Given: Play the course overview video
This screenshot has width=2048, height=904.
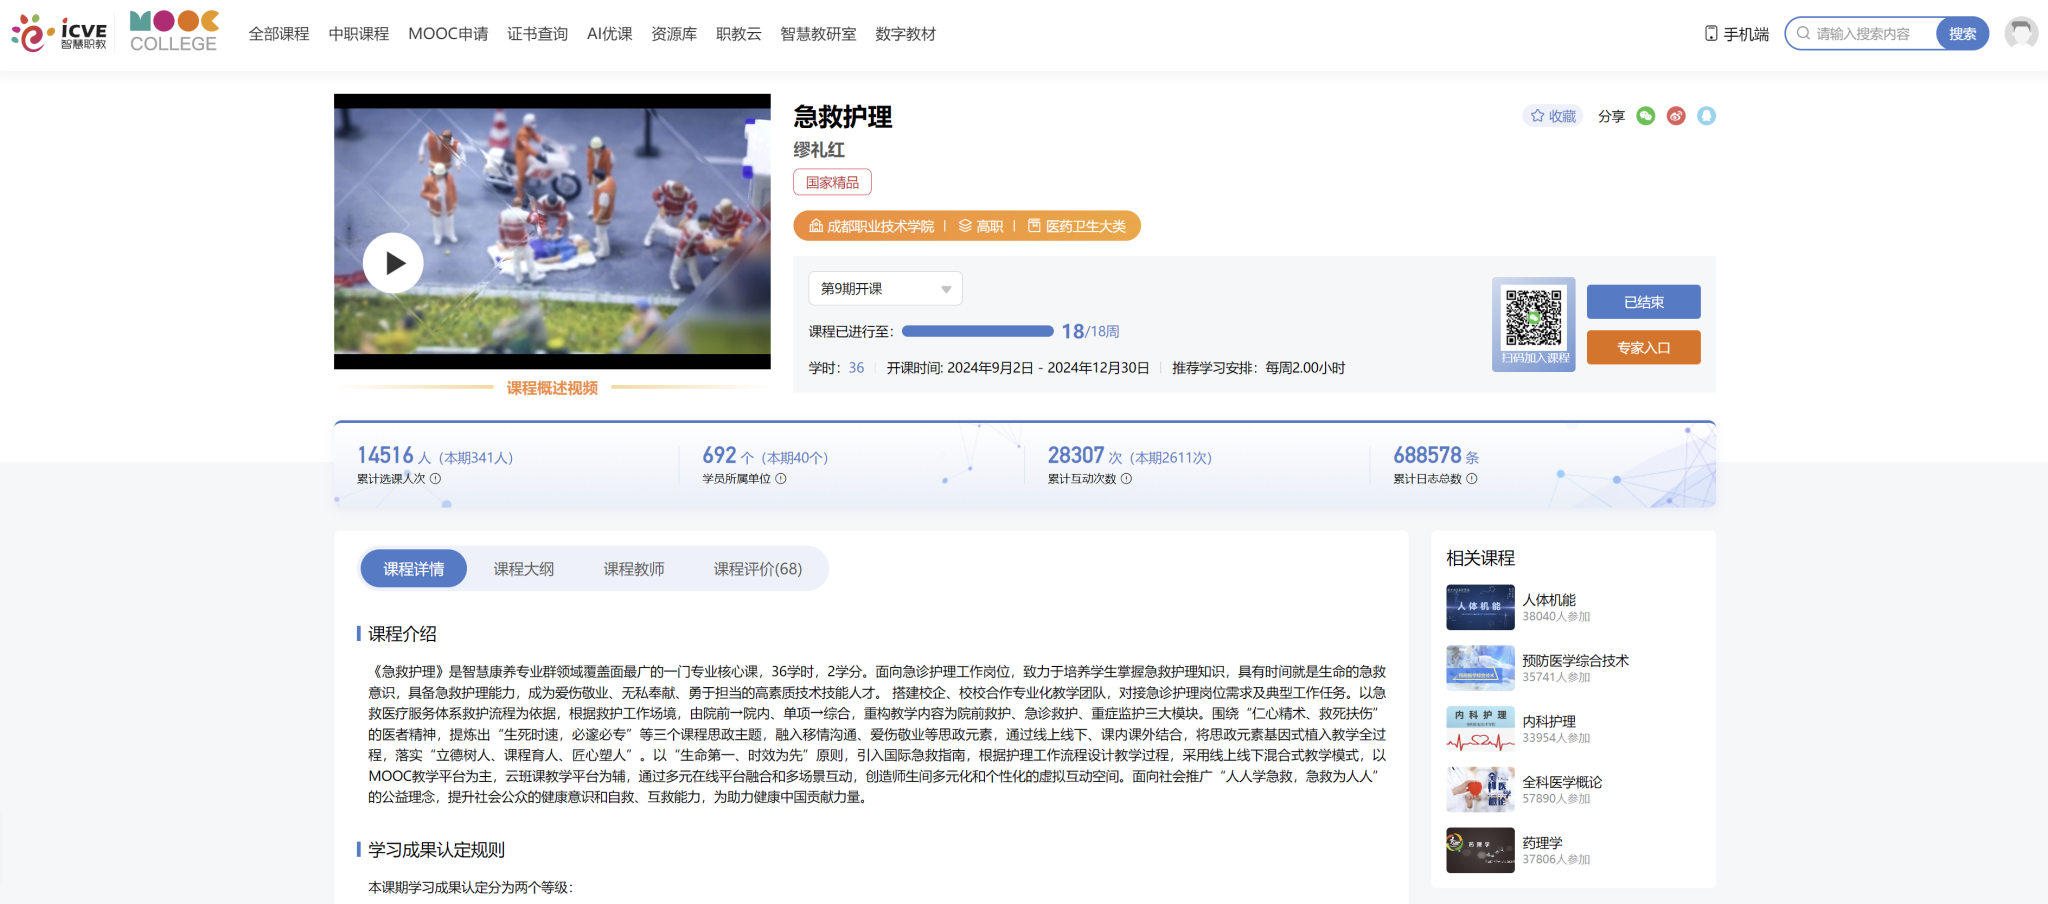Looking at the screenshot, I should 393,263.
